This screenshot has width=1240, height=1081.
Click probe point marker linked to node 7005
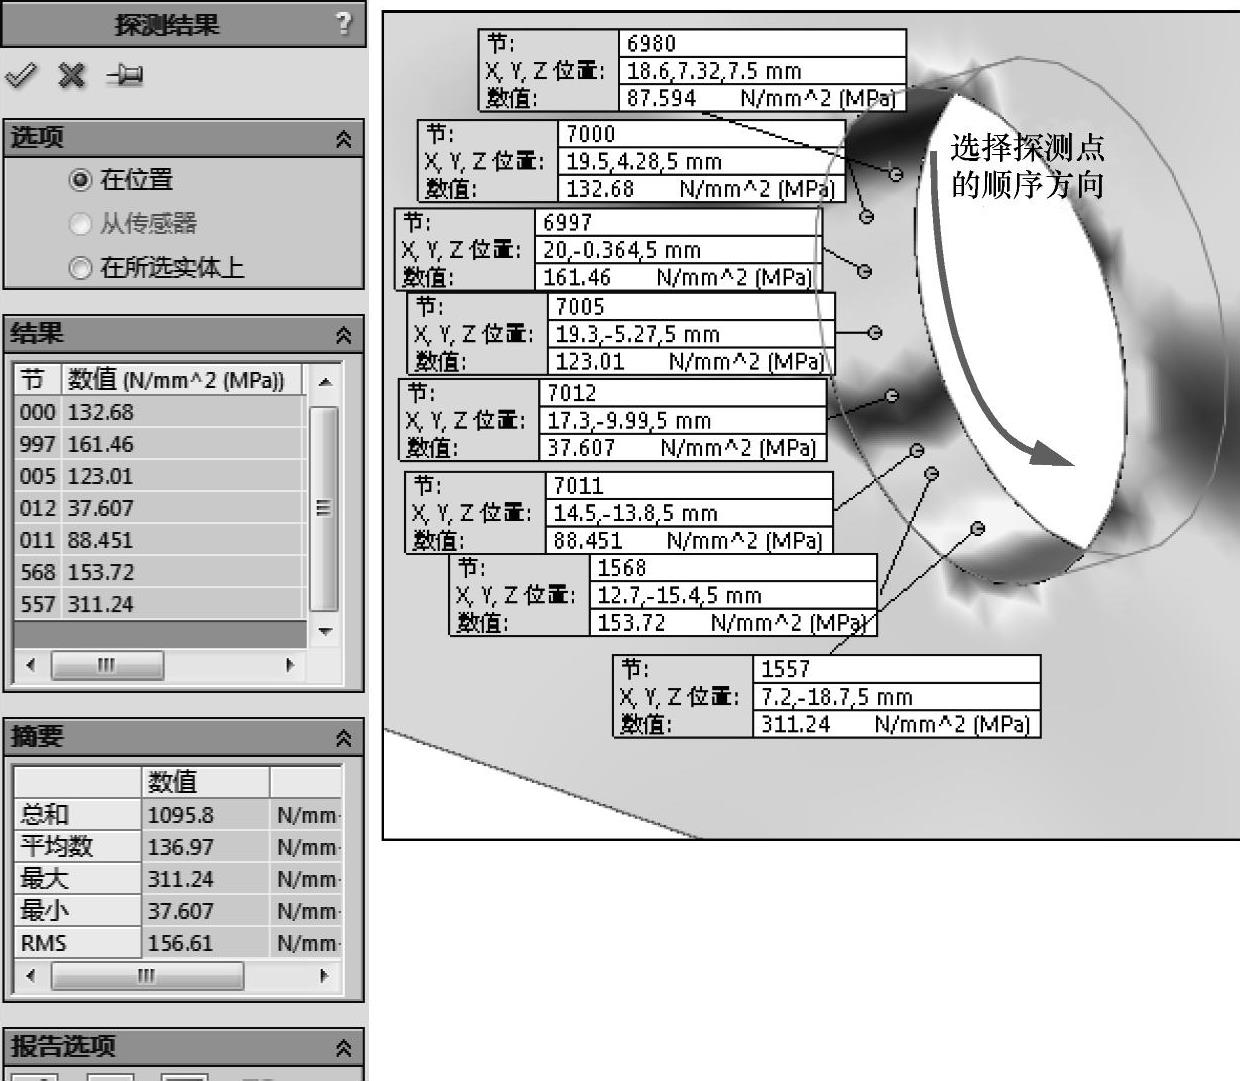click(x=875, y=333)
